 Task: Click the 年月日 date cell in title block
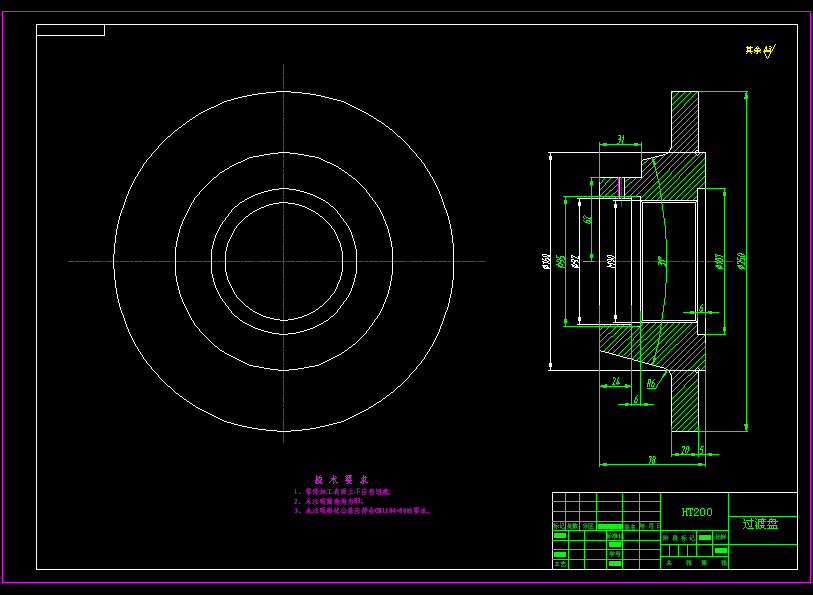(x=650, y=526)
